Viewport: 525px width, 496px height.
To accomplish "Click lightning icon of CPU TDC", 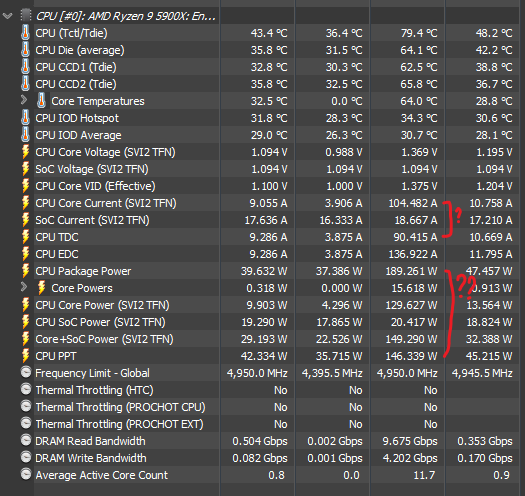I will click(25, 237).
